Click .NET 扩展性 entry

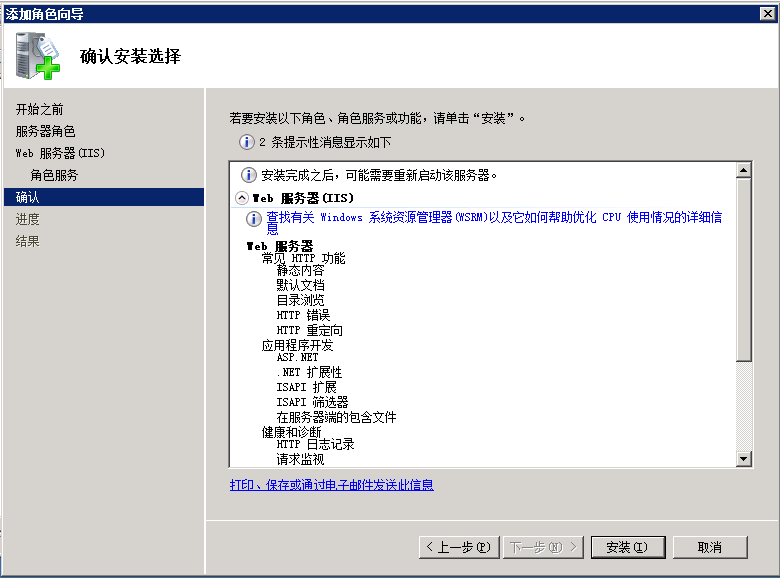pyautogui.click(x=309, y=372)
